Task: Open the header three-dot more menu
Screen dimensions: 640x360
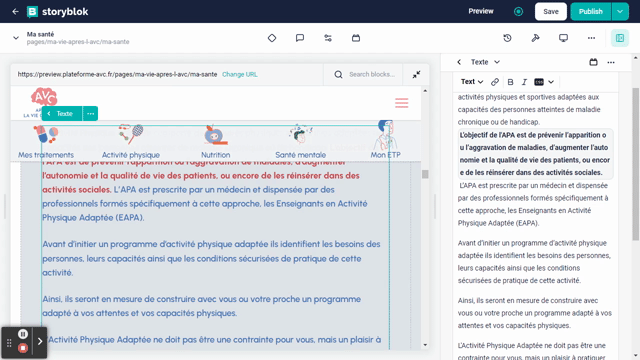Action: 591,38
